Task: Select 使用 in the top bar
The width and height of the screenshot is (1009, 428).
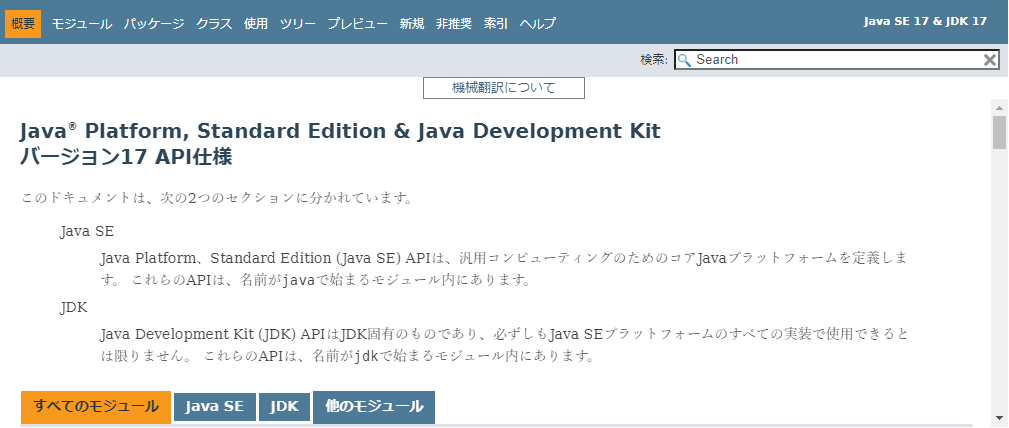Action: [x=256, y=24]
